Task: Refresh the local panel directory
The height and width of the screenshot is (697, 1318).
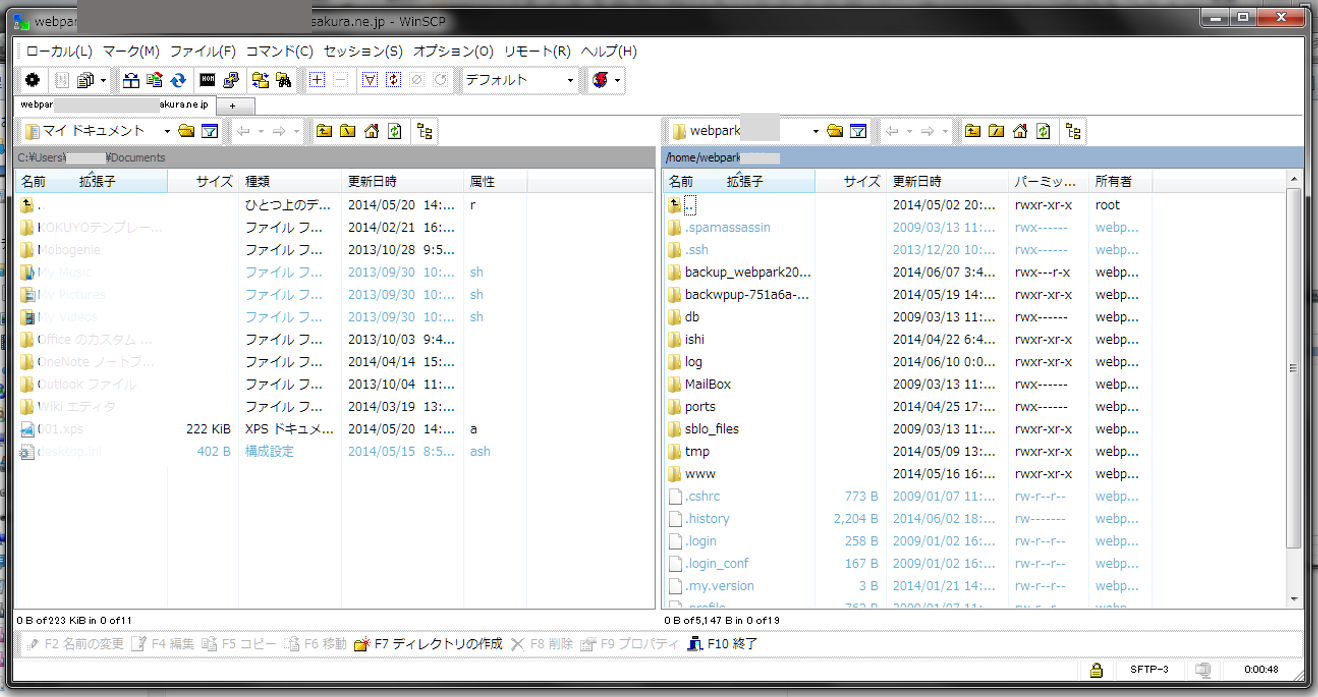Action: pos(396,131)
